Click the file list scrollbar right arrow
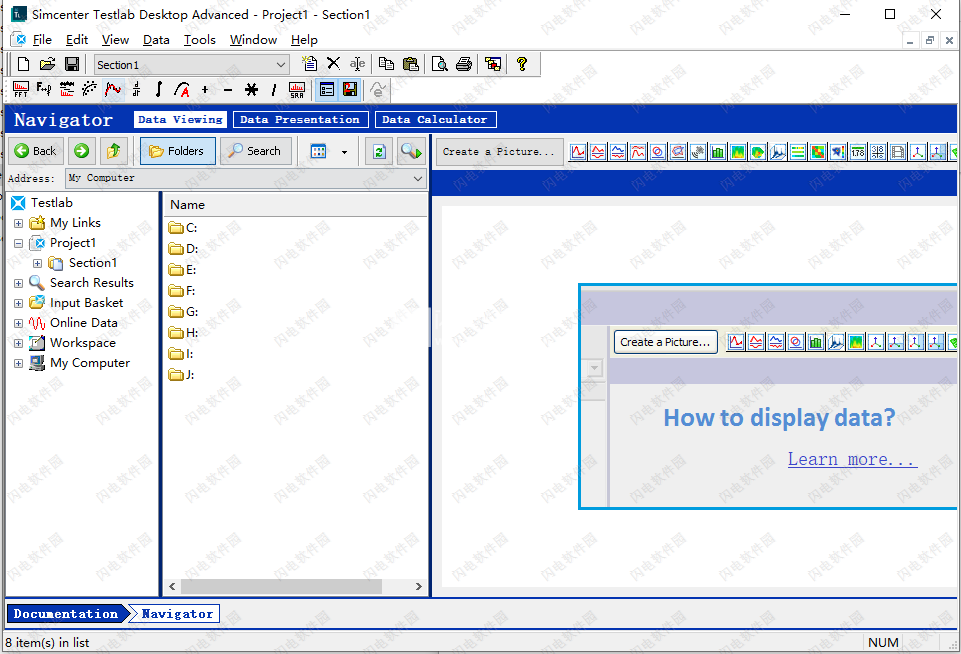 (419, 587)
